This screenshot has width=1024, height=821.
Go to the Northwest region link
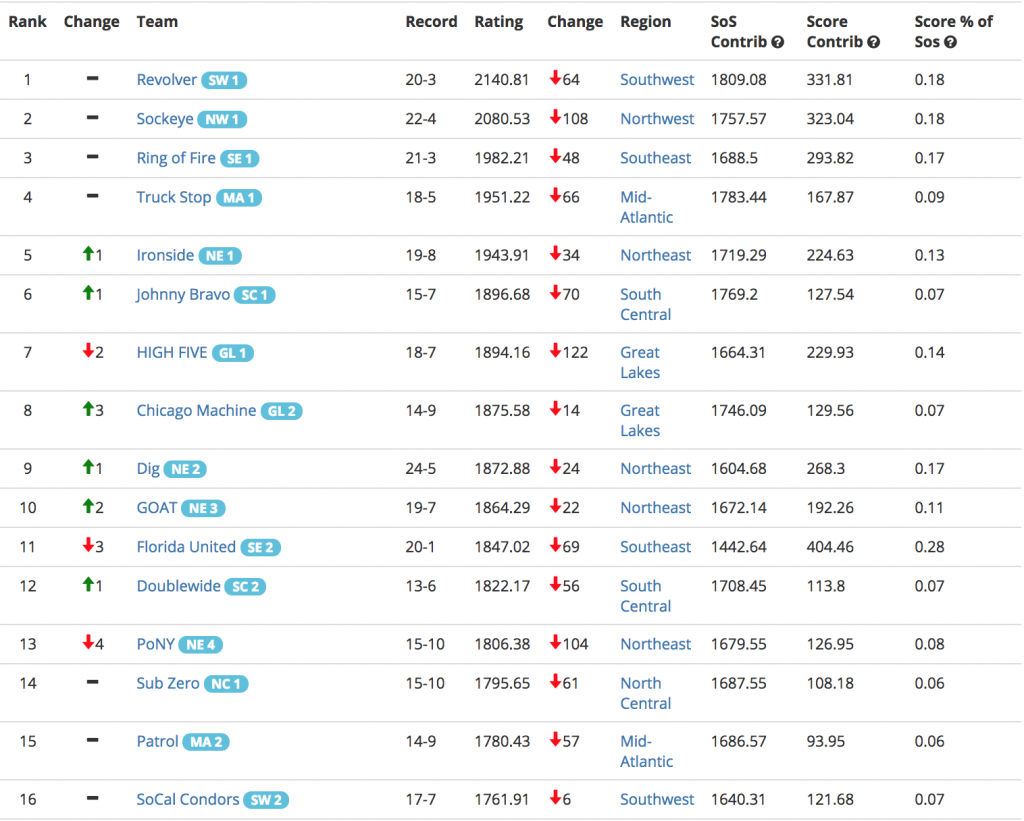pyautogui.click(x=657, y=119)
